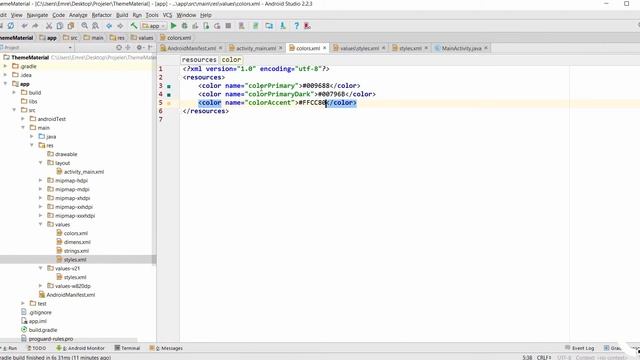This screenshot has width=640, height=360.
Task: Click the AVD Manager icon
Action: (242, 26)
